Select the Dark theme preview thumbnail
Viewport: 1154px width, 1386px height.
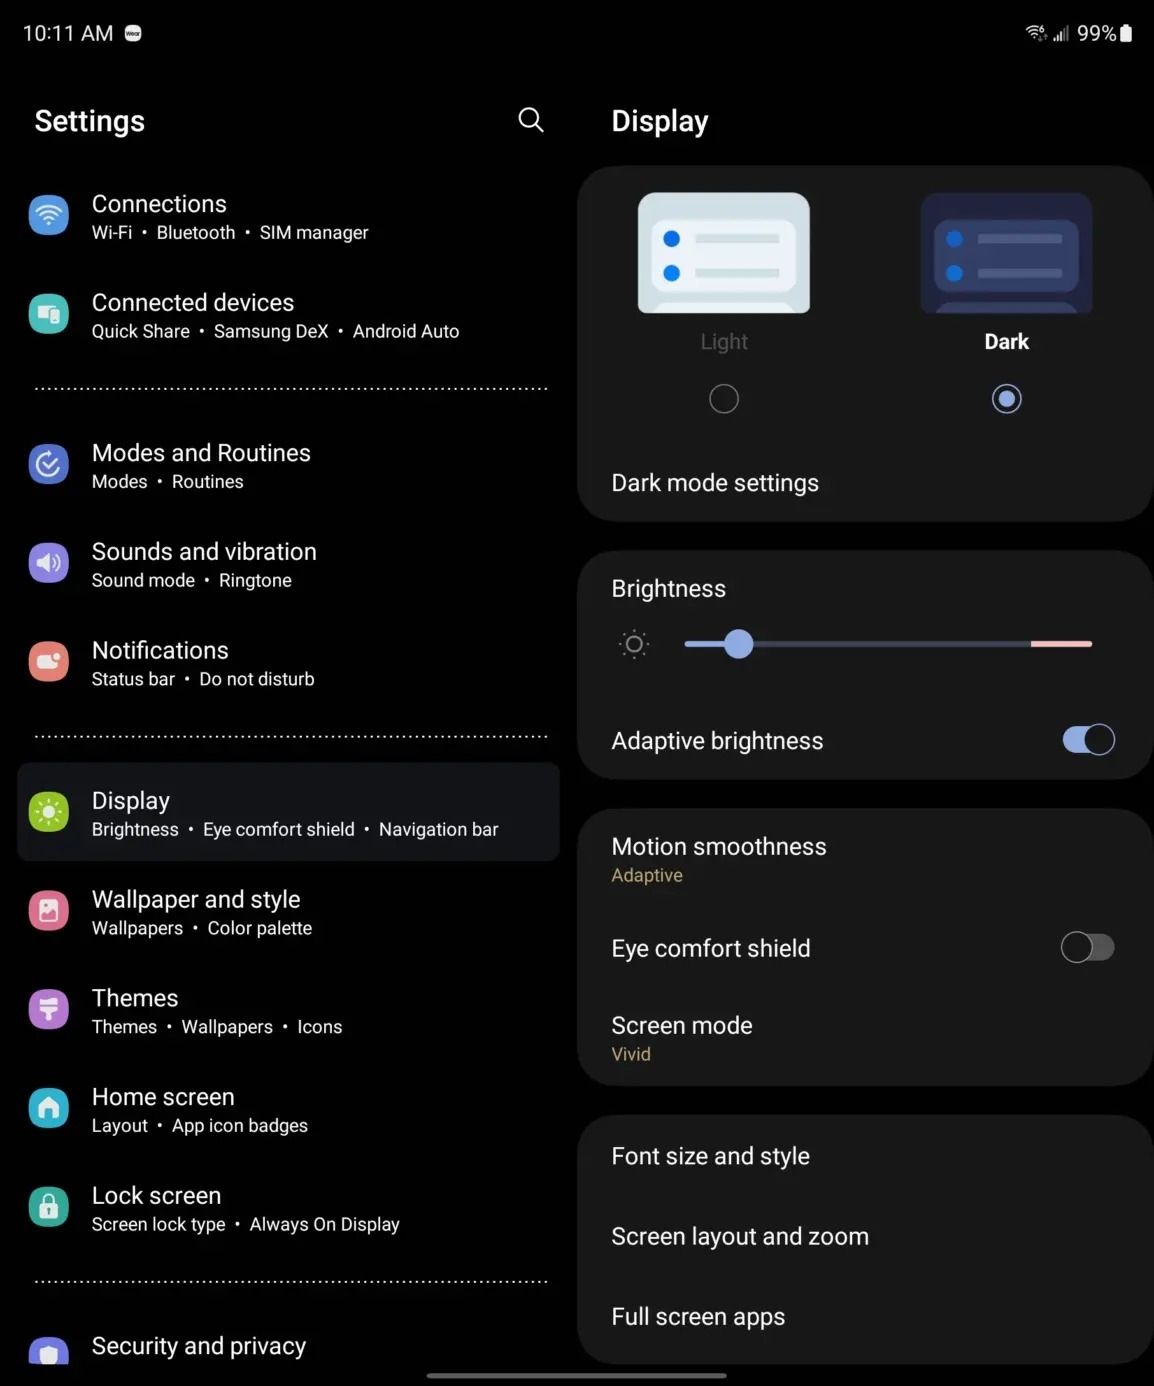pos(1006,253)
